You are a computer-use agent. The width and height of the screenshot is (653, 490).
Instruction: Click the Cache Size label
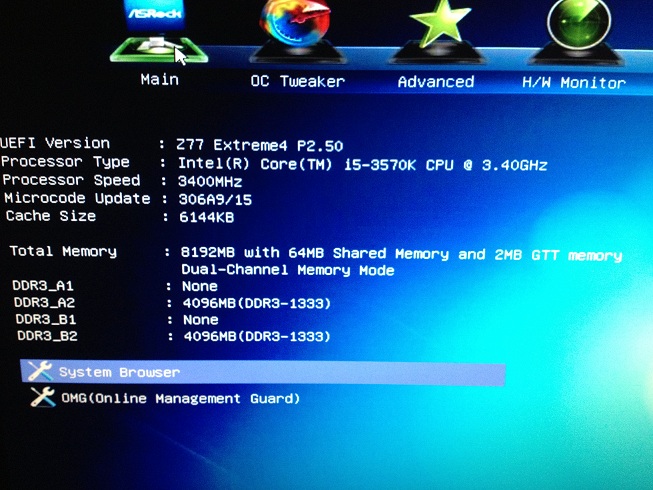point(51,216)
